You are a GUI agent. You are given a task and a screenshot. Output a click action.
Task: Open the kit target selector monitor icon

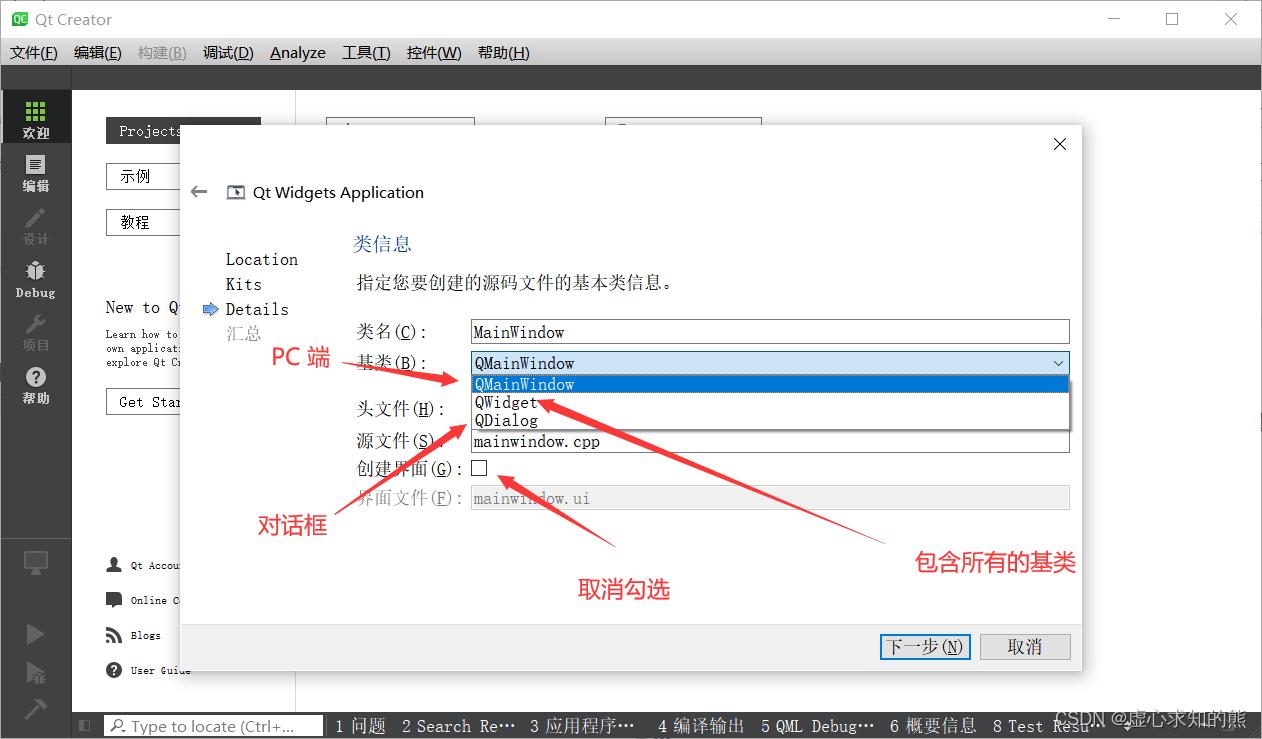click(x=36, y=562)
